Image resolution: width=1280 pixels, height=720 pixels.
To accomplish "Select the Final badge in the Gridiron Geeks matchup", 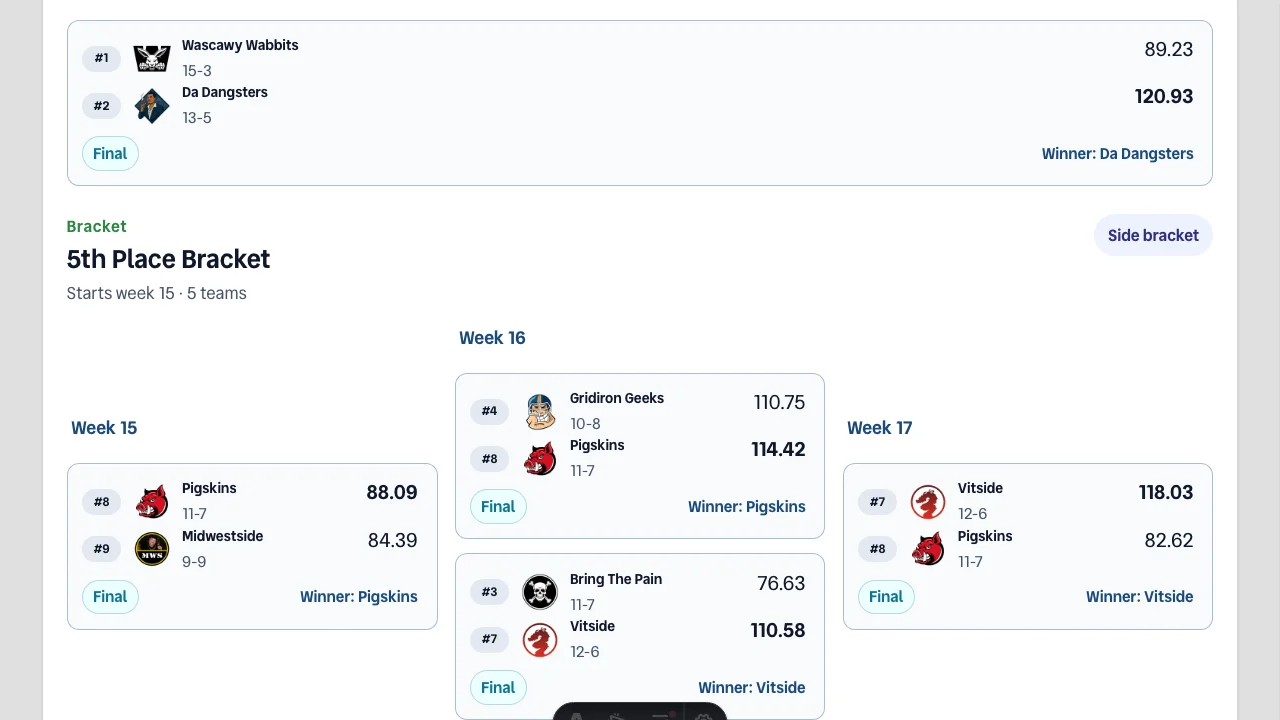I will (x=498, y=507).
